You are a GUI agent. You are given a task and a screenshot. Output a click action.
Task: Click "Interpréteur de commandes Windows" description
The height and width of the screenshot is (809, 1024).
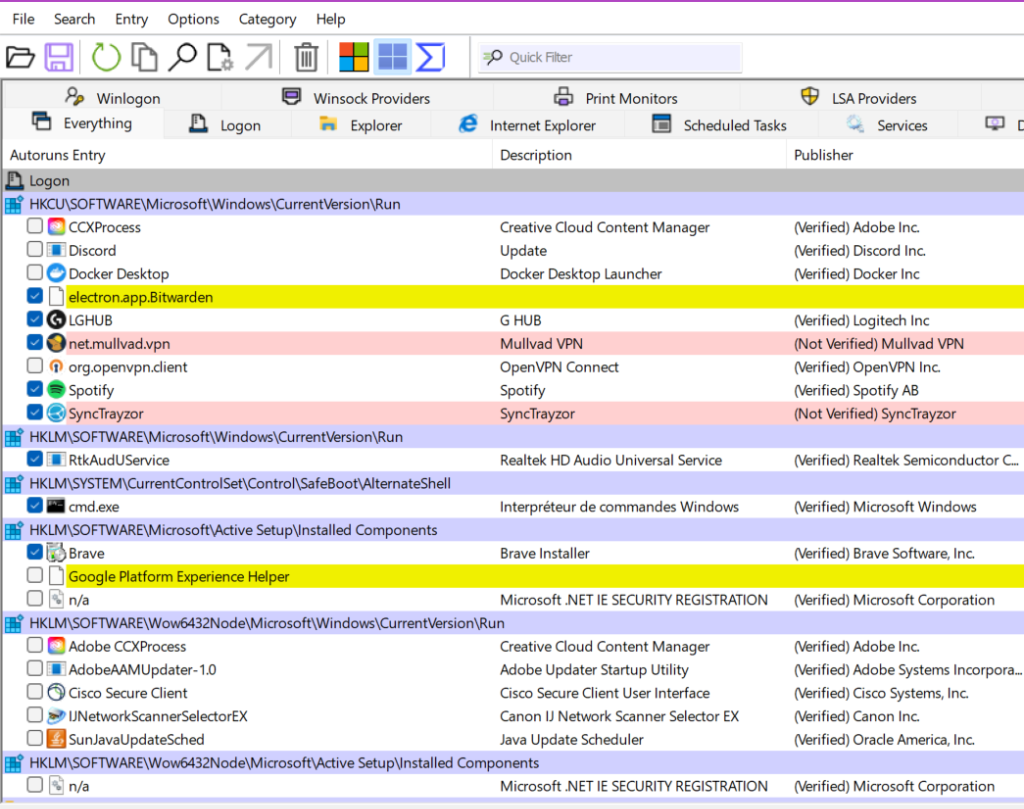click(619, 507)
